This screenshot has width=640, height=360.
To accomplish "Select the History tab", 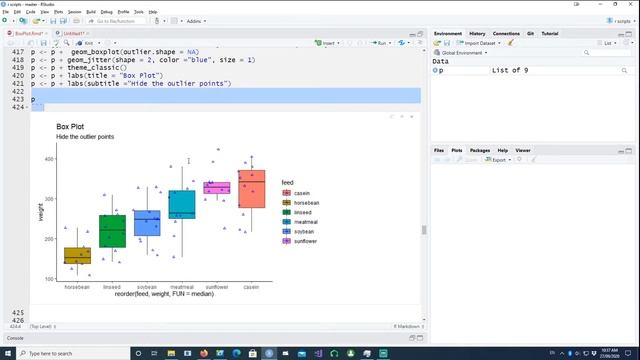I will click(477, 33).
